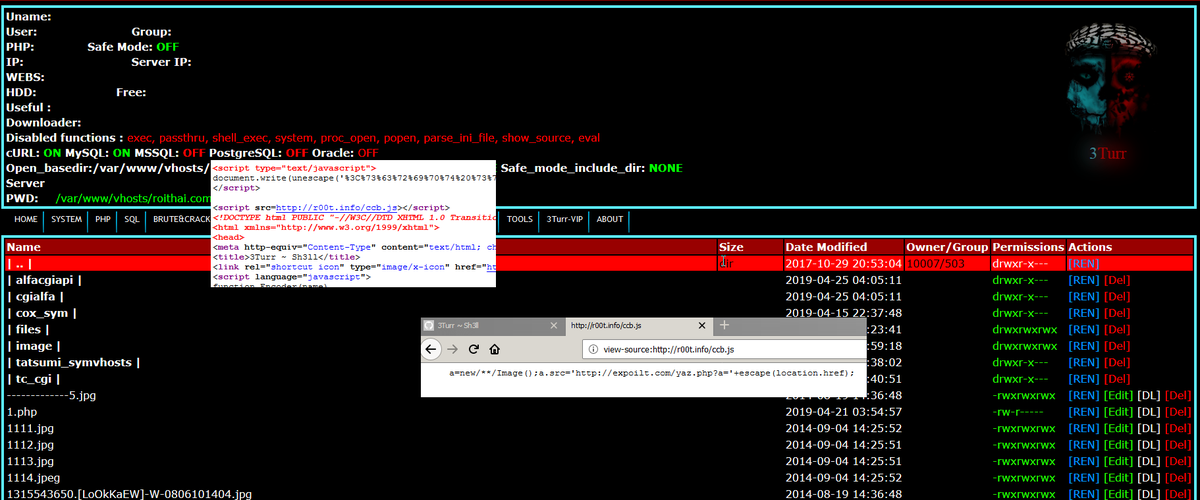
Task: Click [Edit] in the 1112.jpg row
Action: coord(1118,444)
